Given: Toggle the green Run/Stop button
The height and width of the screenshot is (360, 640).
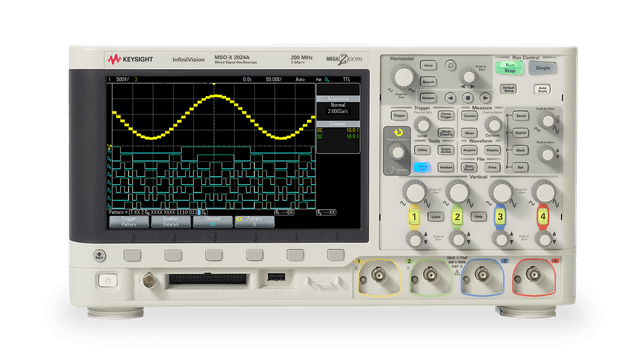Looking at the screenshot, I should tap(509, 67).
